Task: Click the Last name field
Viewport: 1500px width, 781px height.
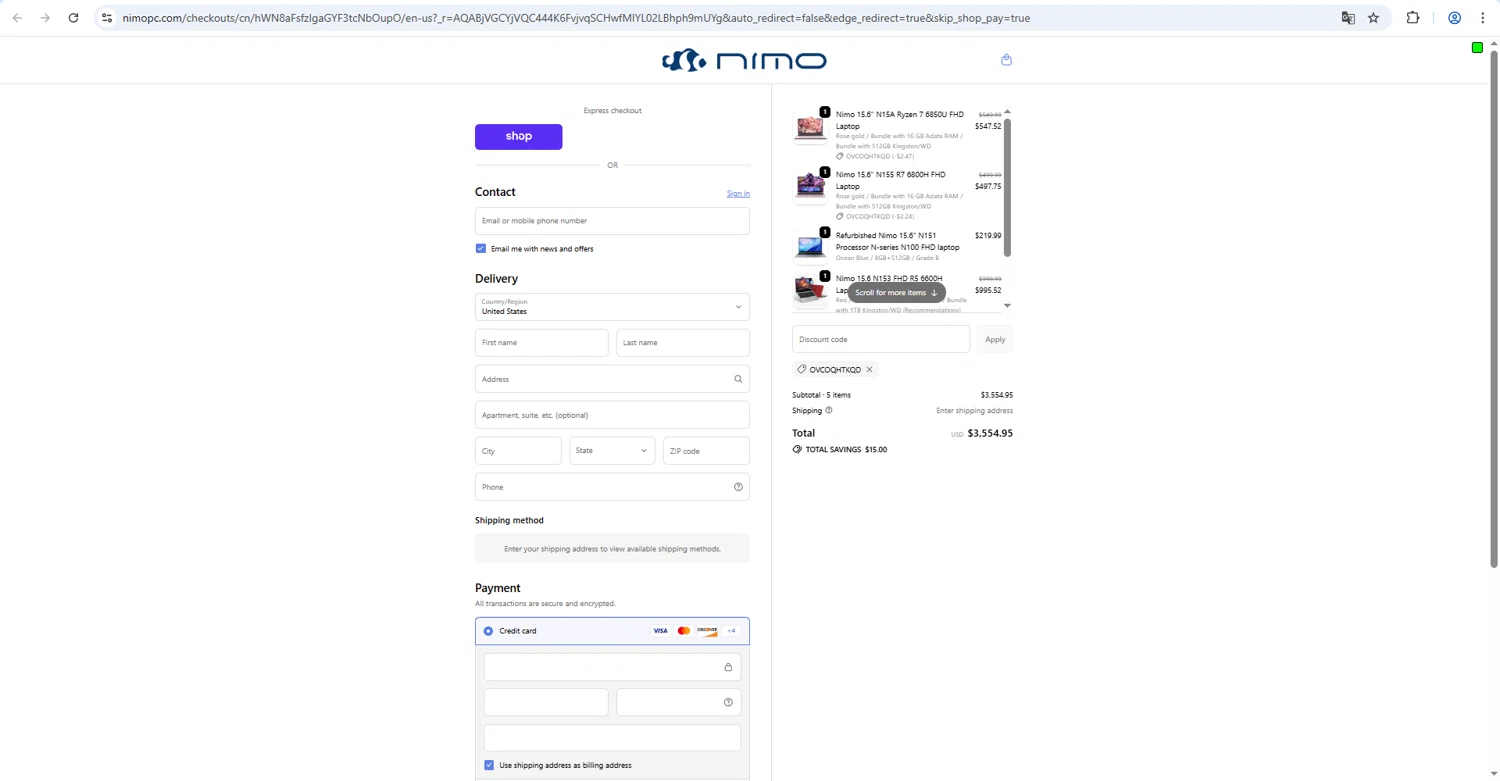Action: [683, 343]
